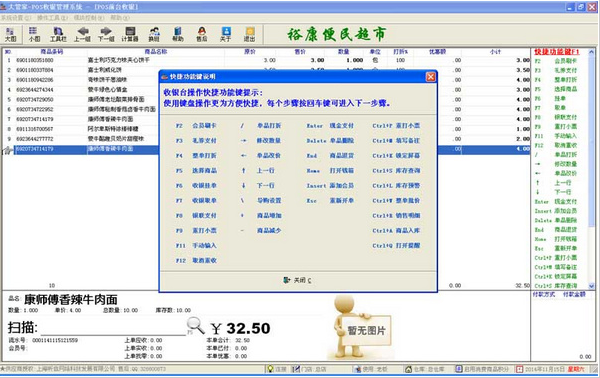This screenshot has width=600, height=378.
Task: Focus the 扫描 barcode input field
Action: pos(113,328)
